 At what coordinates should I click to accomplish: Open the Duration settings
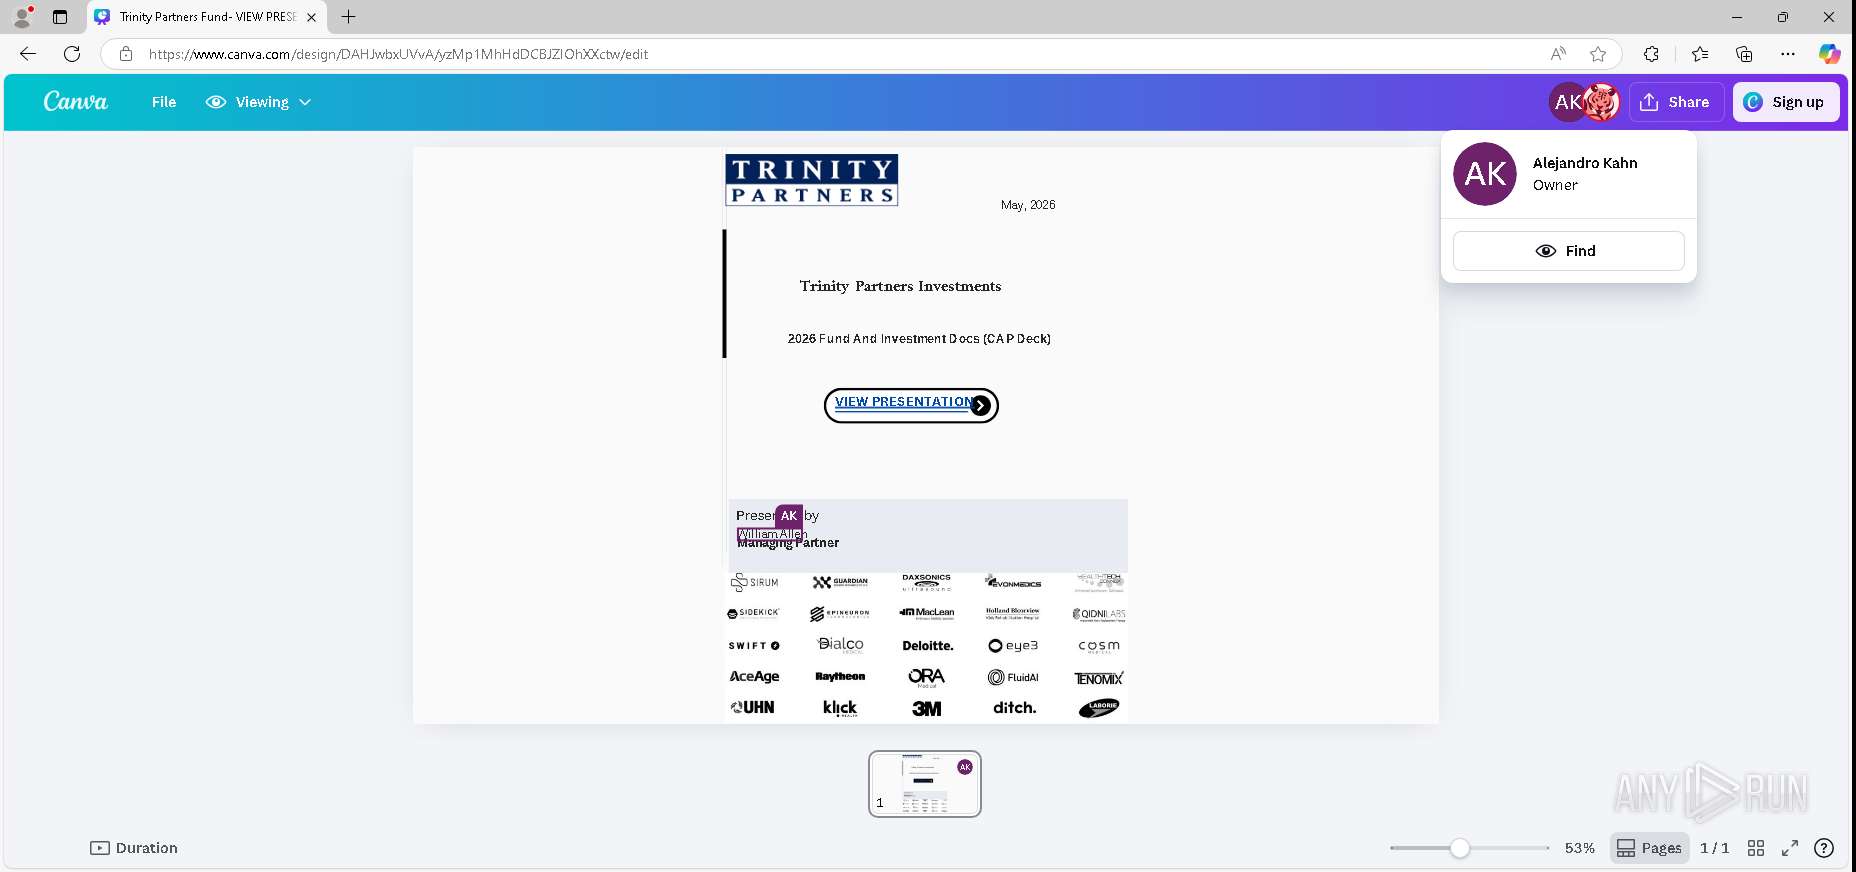134,848
